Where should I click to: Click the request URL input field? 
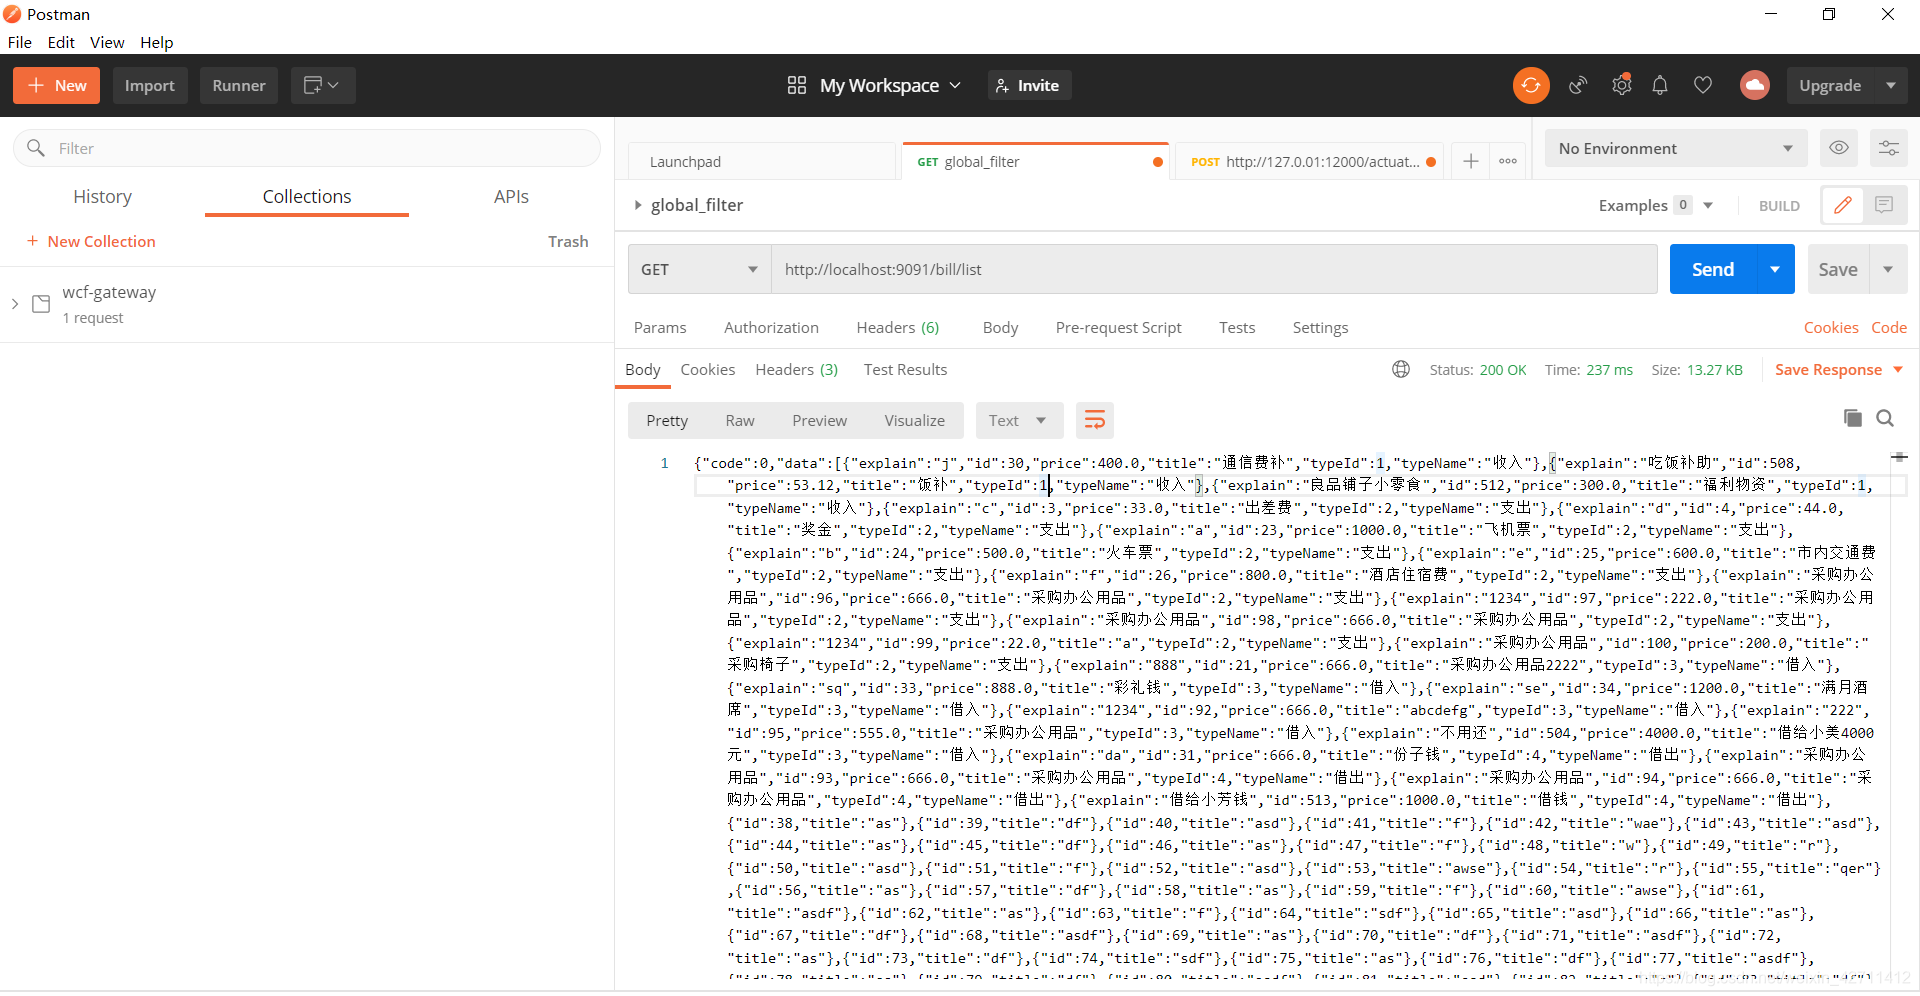[1214, 269]
